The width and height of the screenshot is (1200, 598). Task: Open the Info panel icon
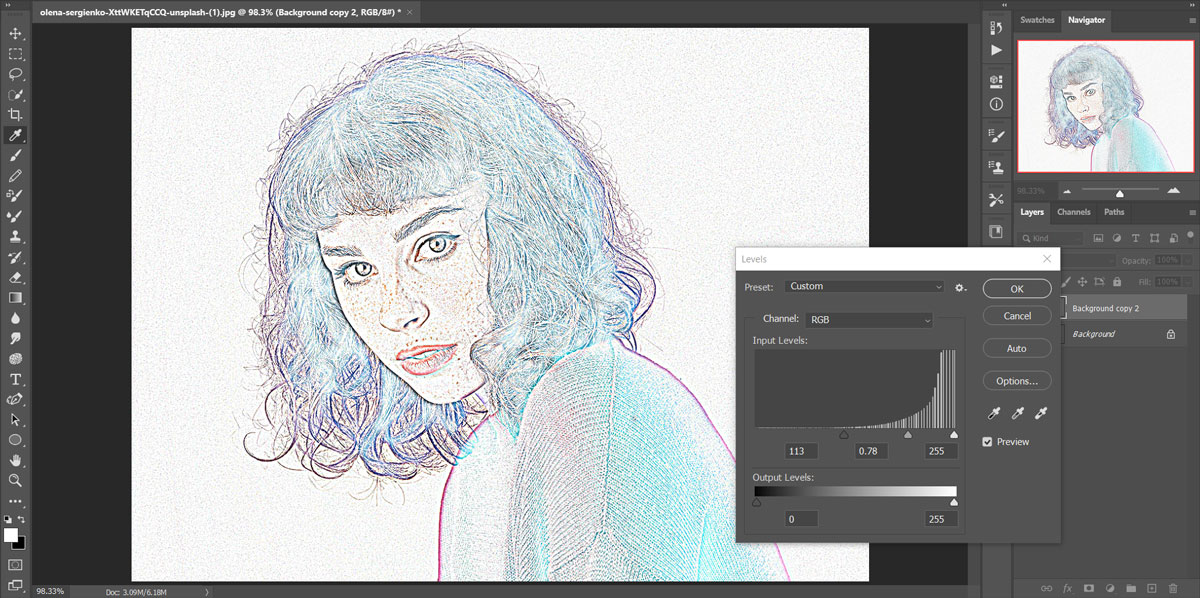pos(996,104)
